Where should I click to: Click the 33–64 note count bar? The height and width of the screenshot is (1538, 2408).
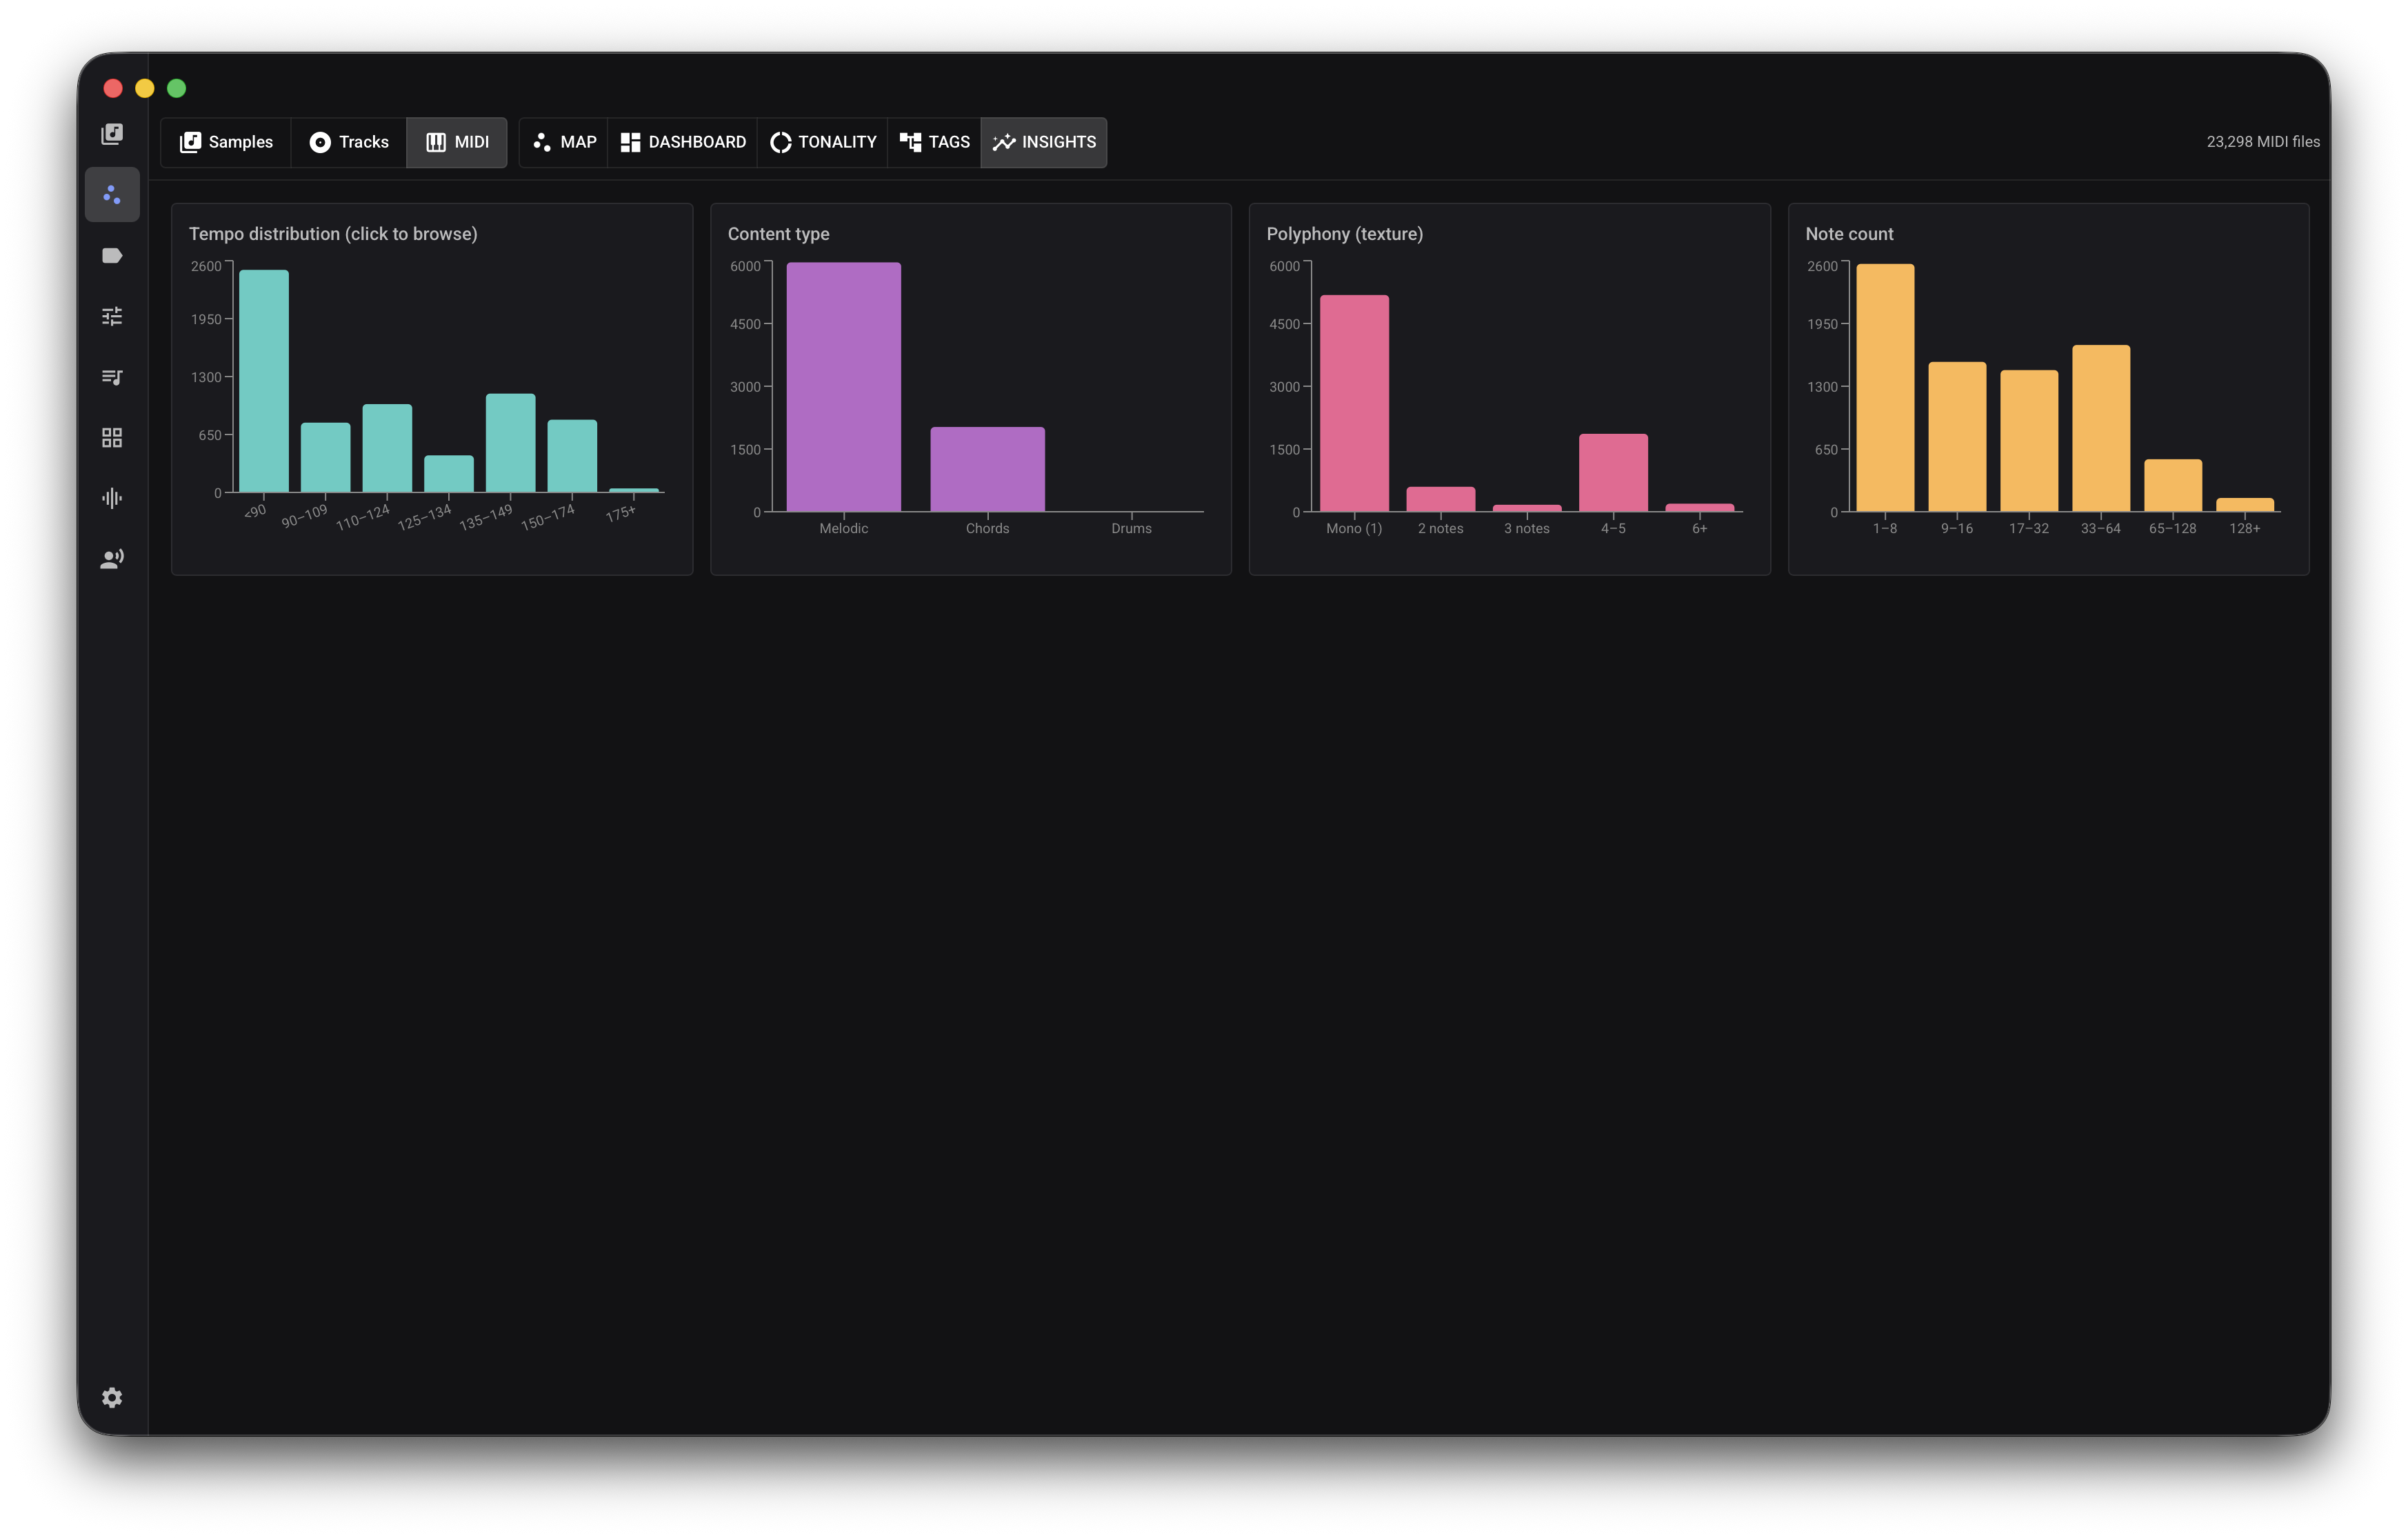tap(2102, 428)
